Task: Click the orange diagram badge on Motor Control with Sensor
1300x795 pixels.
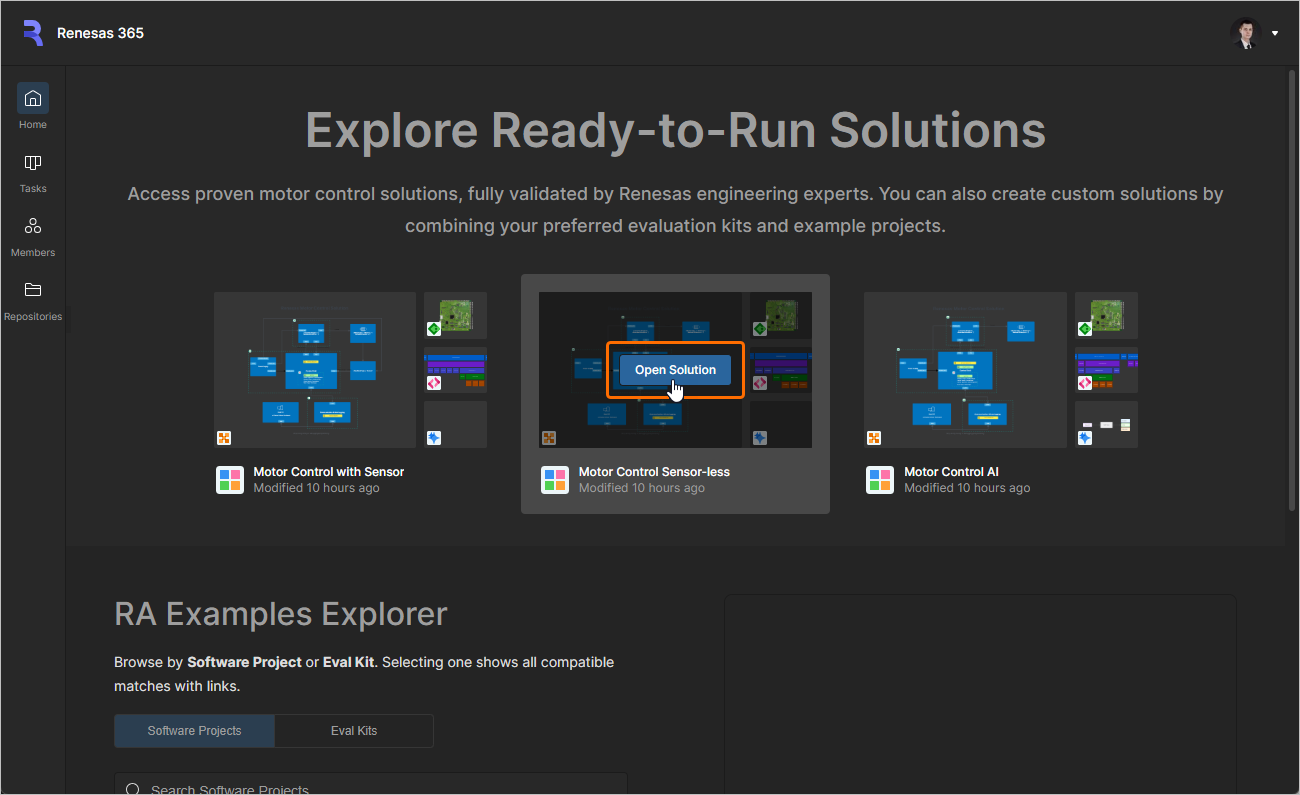Action: (224, 438)
